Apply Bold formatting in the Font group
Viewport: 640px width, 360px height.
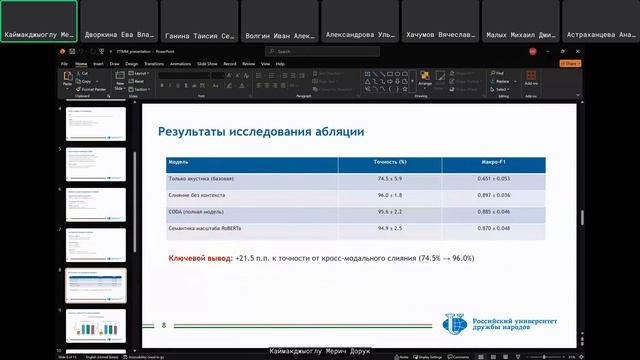coord(162,86)
